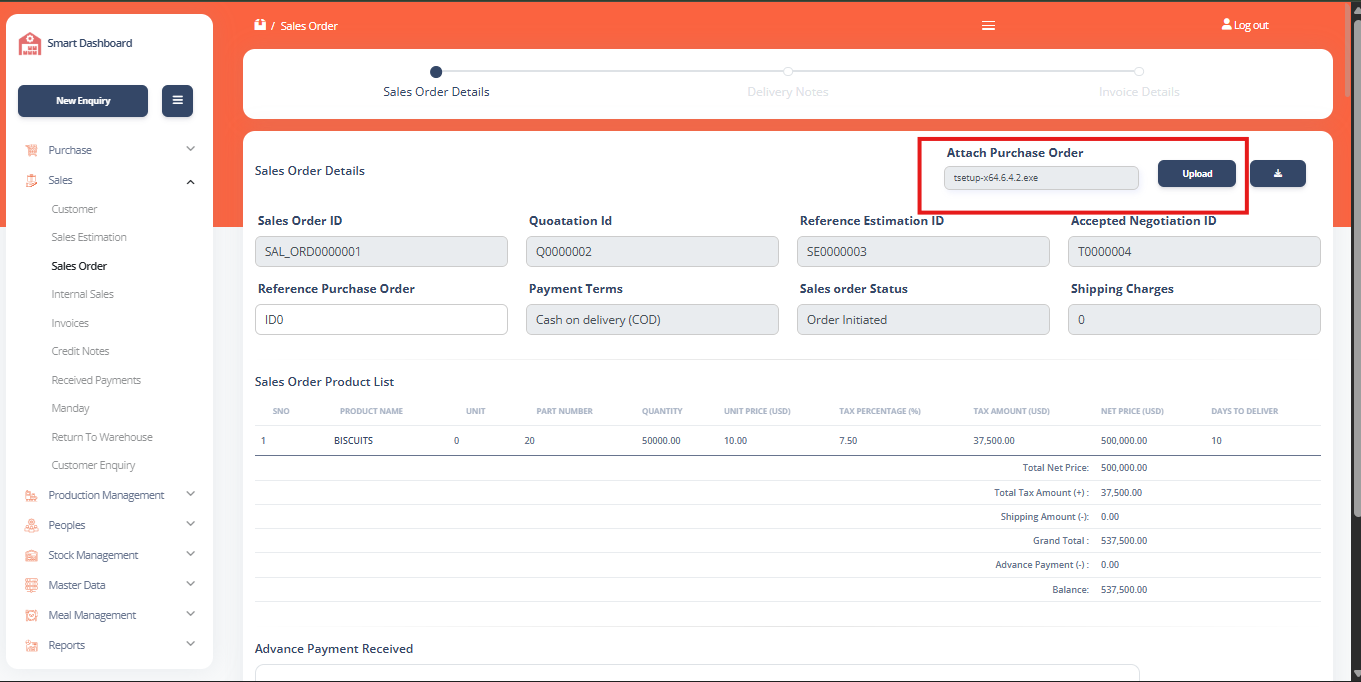Go to Invoices in the sidebar
The height and width of the screenshot is (682, 1361).
pos(70,323)
